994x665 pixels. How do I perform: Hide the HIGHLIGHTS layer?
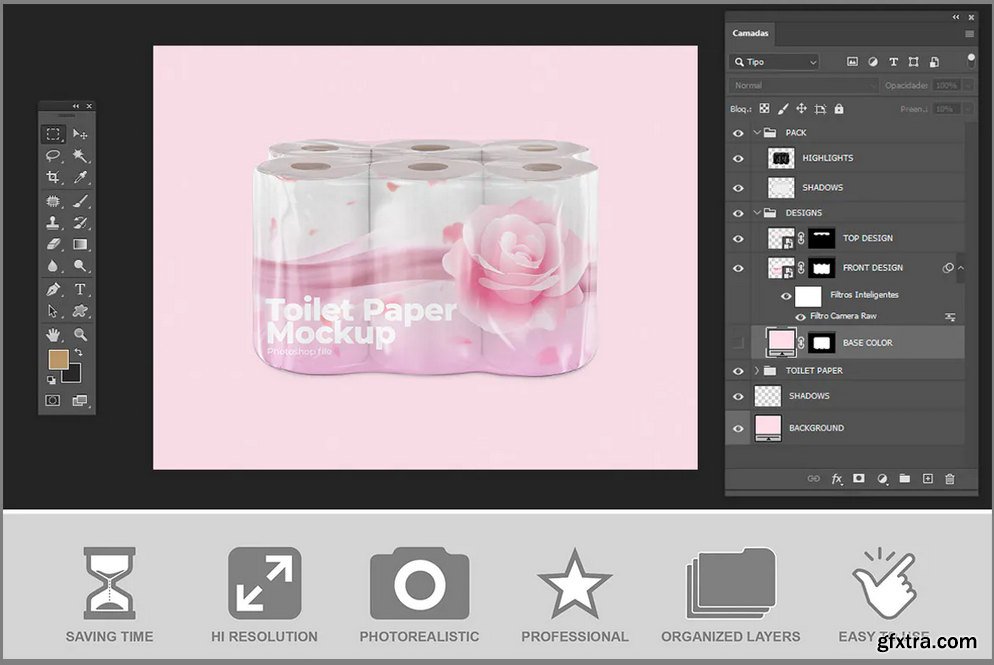coord(739,158)
